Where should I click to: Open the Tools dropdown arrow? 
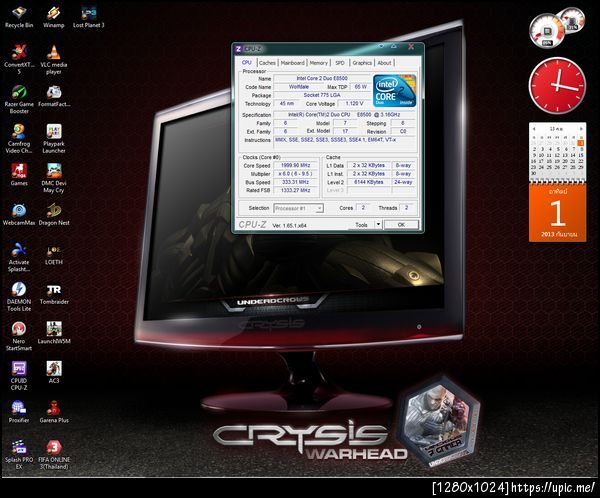coord(378,224)
